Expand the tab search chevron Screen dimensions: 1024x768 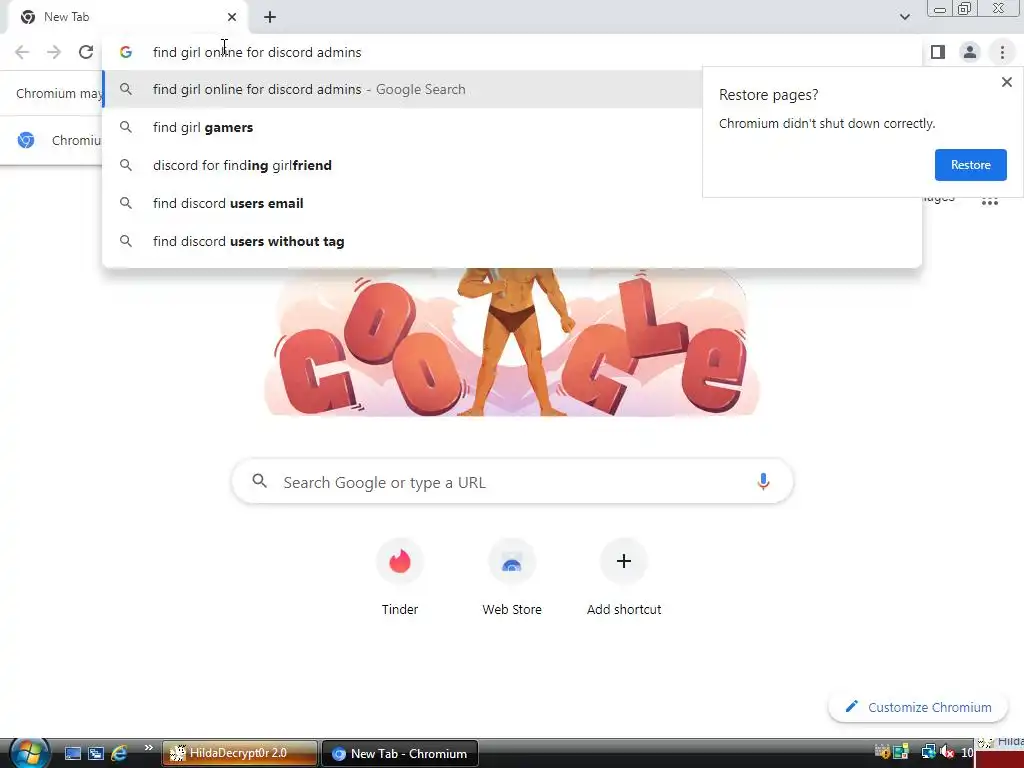tap(904, 17)
